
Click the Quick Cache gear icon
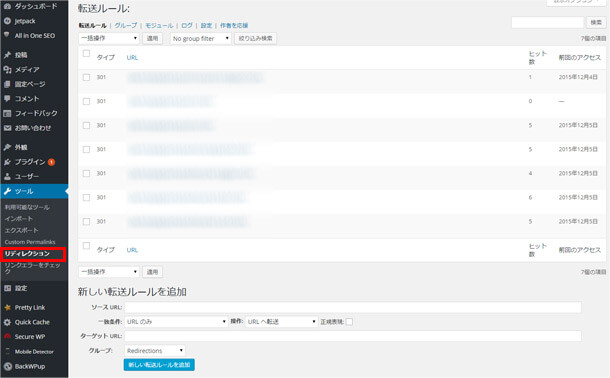click(x=7, y=322)
